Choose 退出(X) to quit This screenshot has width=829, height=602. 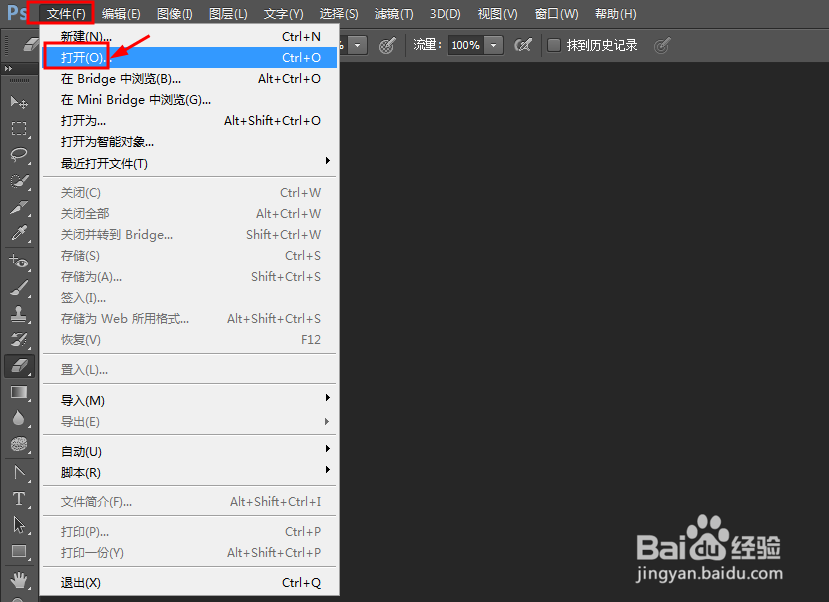190,582
